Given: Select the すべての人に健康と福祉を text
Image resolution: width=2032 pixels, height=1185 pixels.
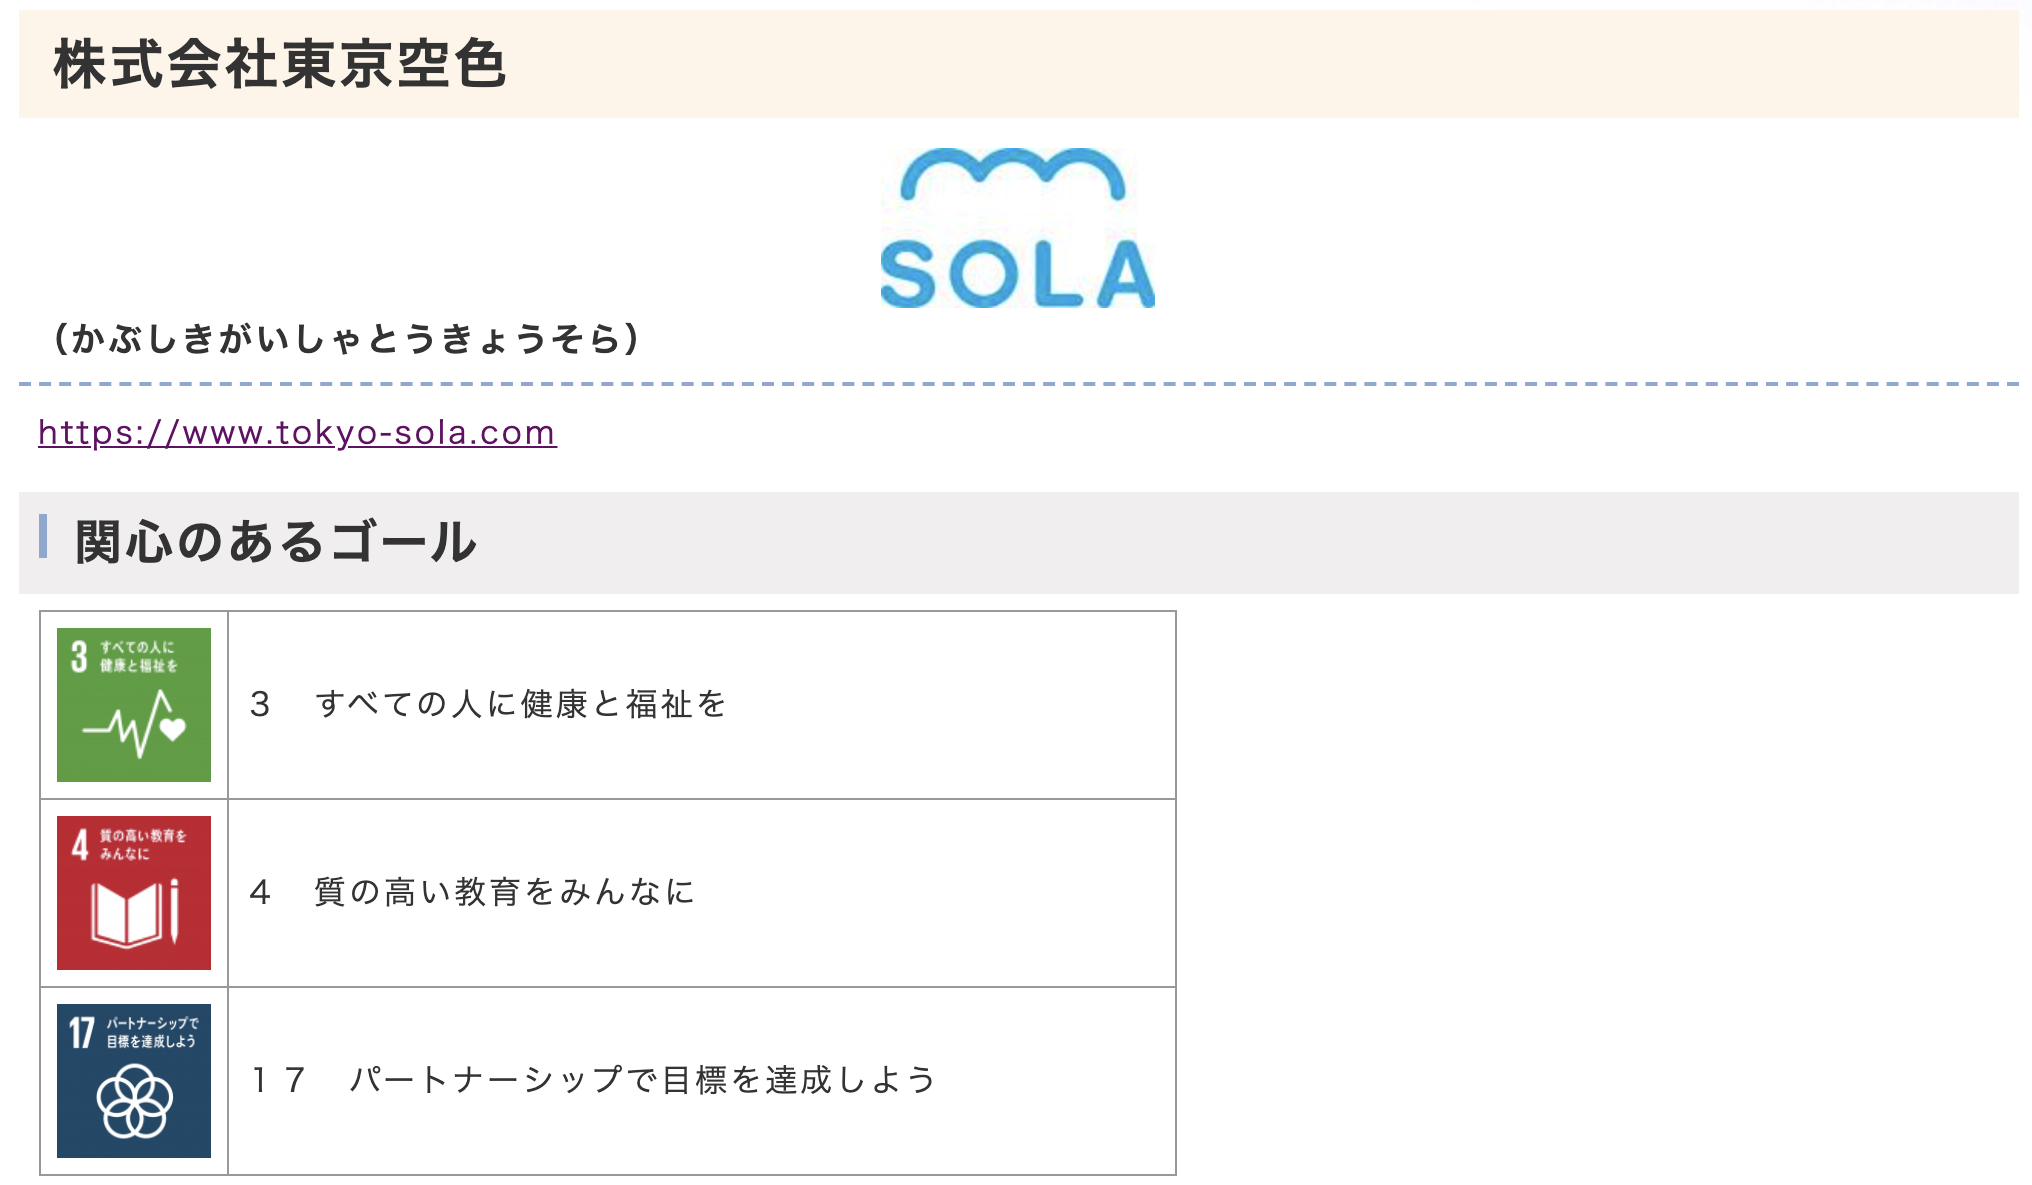Looking at the screenshot, I should [520, 705].
